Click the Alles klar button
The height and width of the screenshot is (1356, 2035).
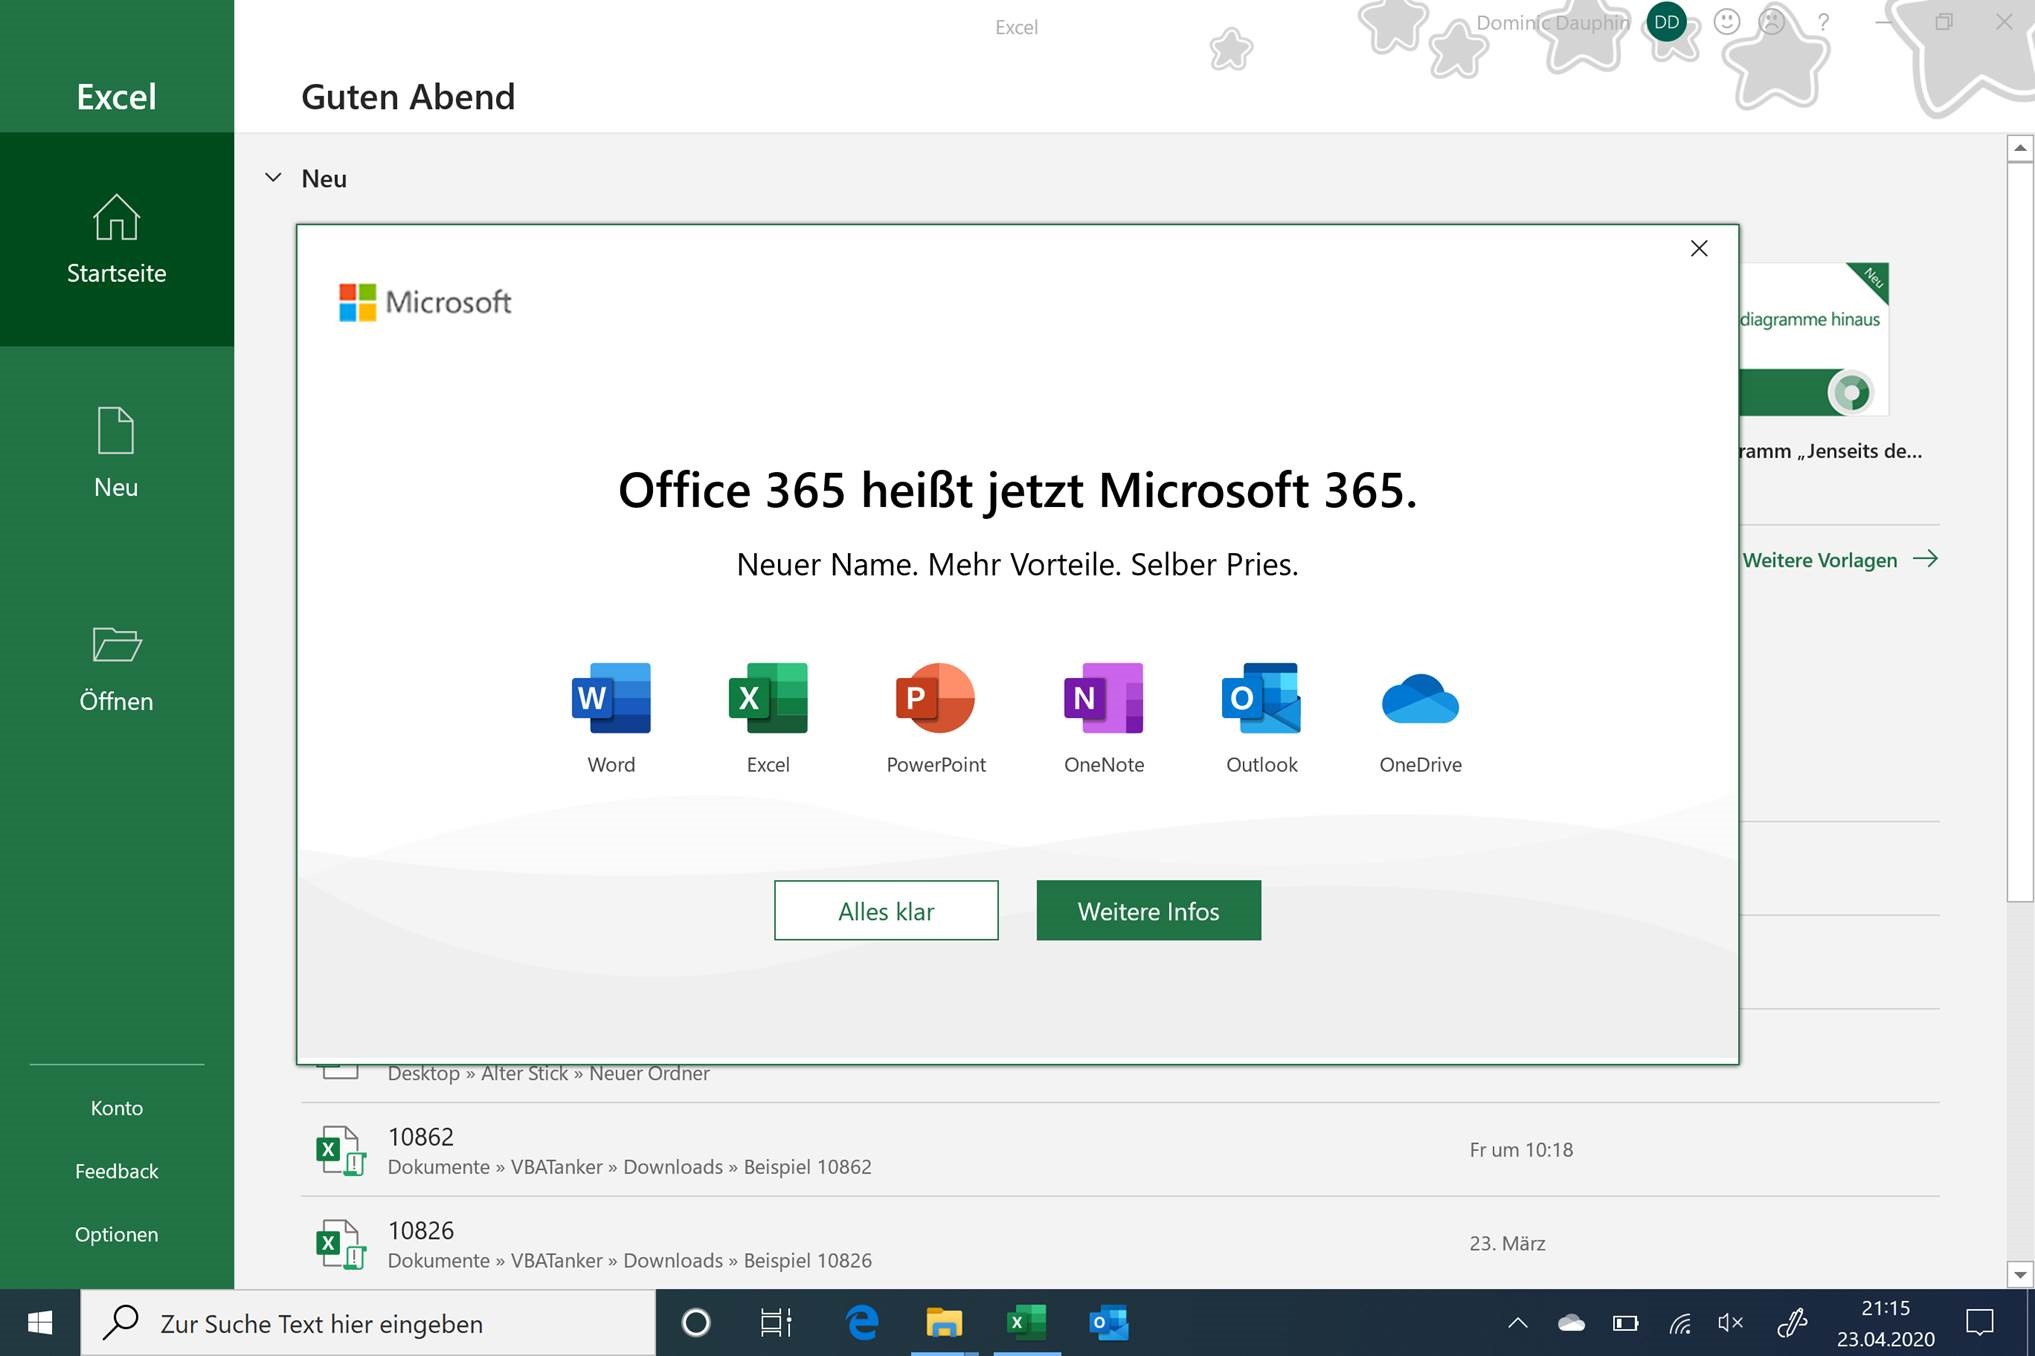point(885,910)
